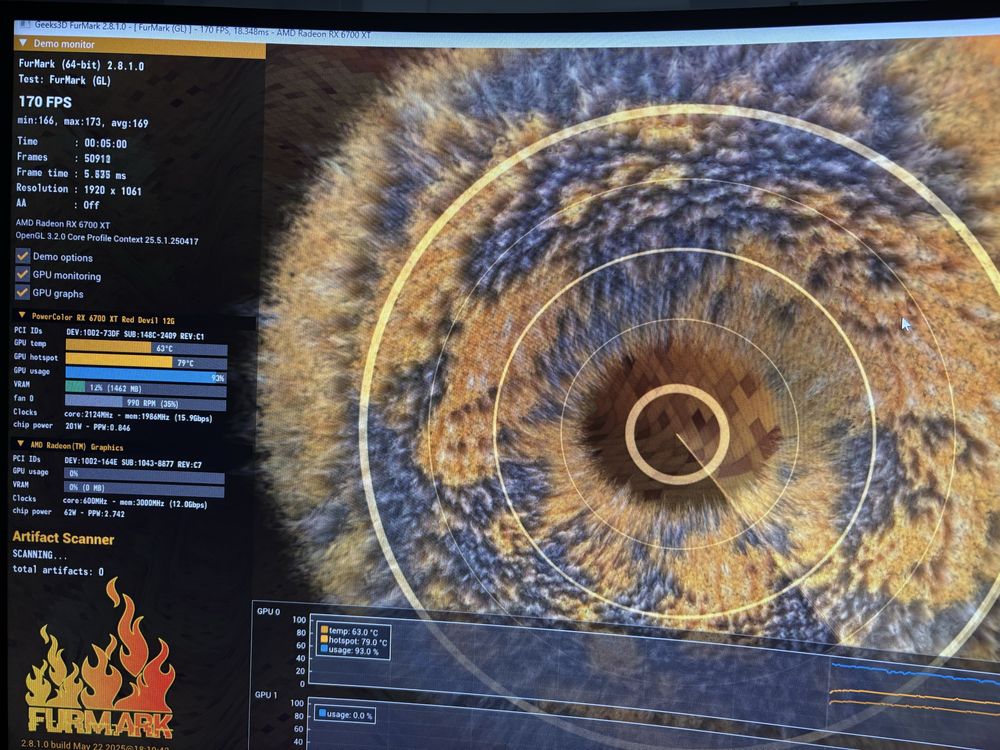The height and width of the screenshot is (750, 1000).
Task: Toggle the Demo options checkbox
Action: click(22, 256)
